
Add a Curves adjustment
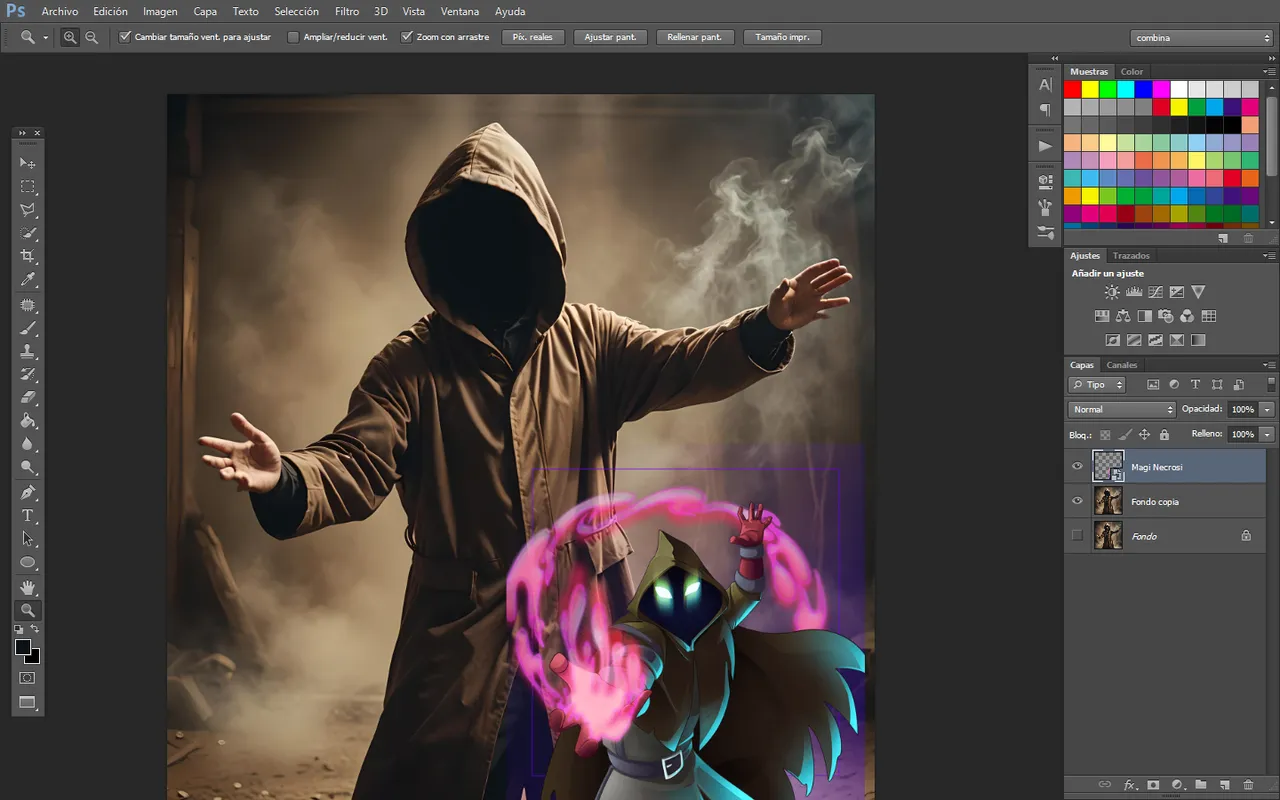point(1155,292)
